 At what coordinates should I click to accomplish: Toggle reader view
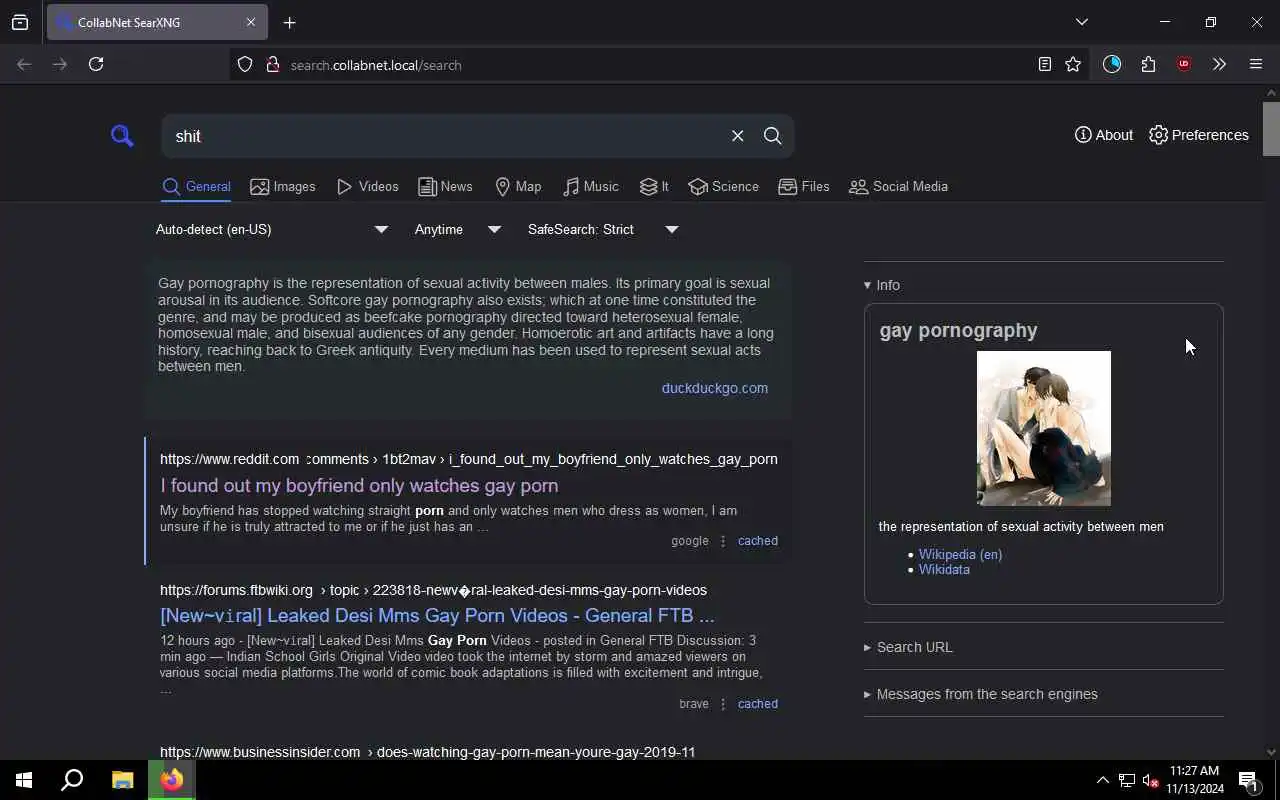1044,64
